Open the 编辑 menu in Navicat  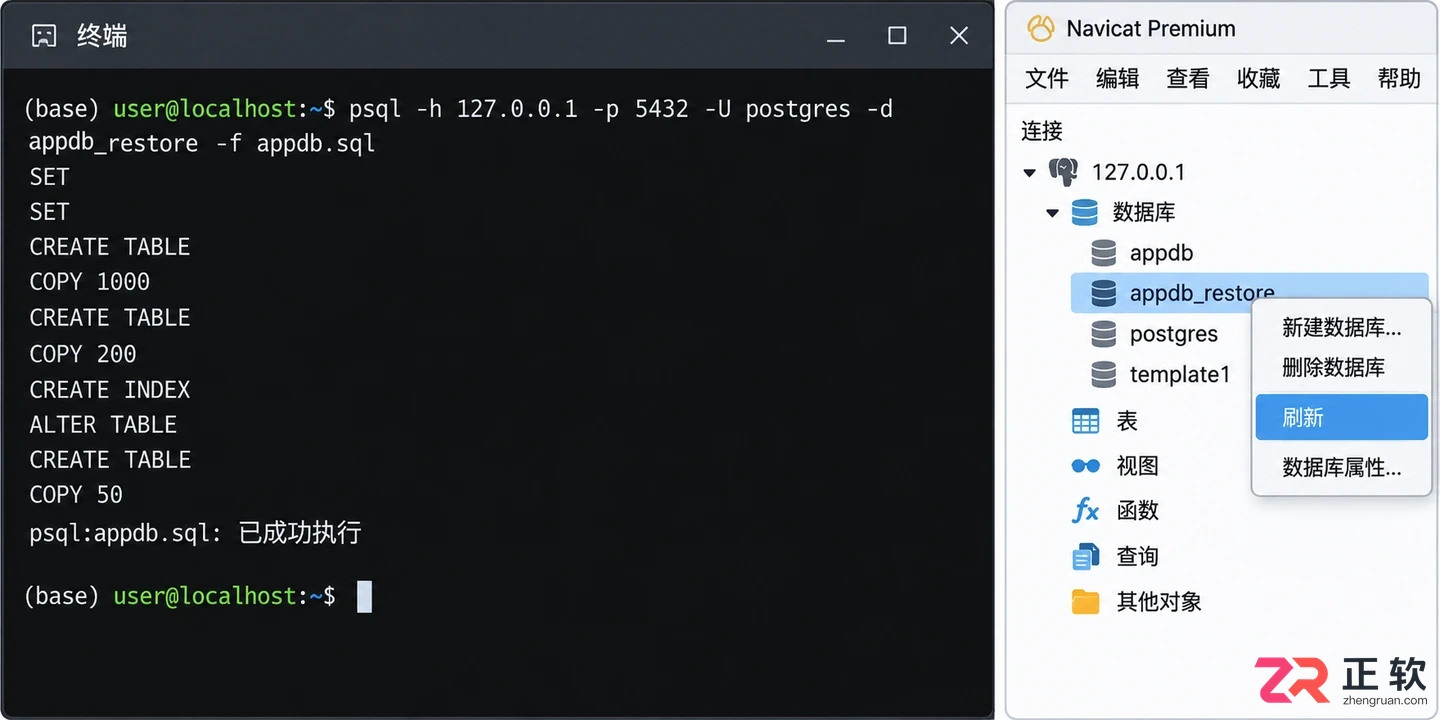1117,79
